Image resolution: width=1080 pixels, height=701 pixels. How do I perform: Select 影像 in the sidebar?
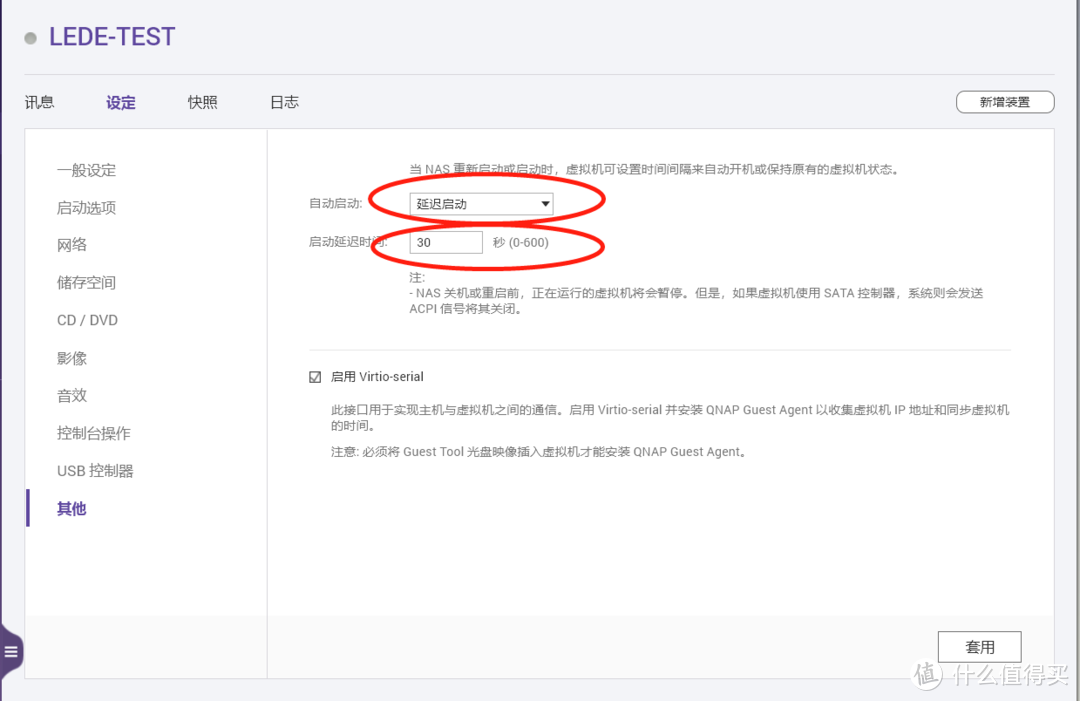[71, 357]
